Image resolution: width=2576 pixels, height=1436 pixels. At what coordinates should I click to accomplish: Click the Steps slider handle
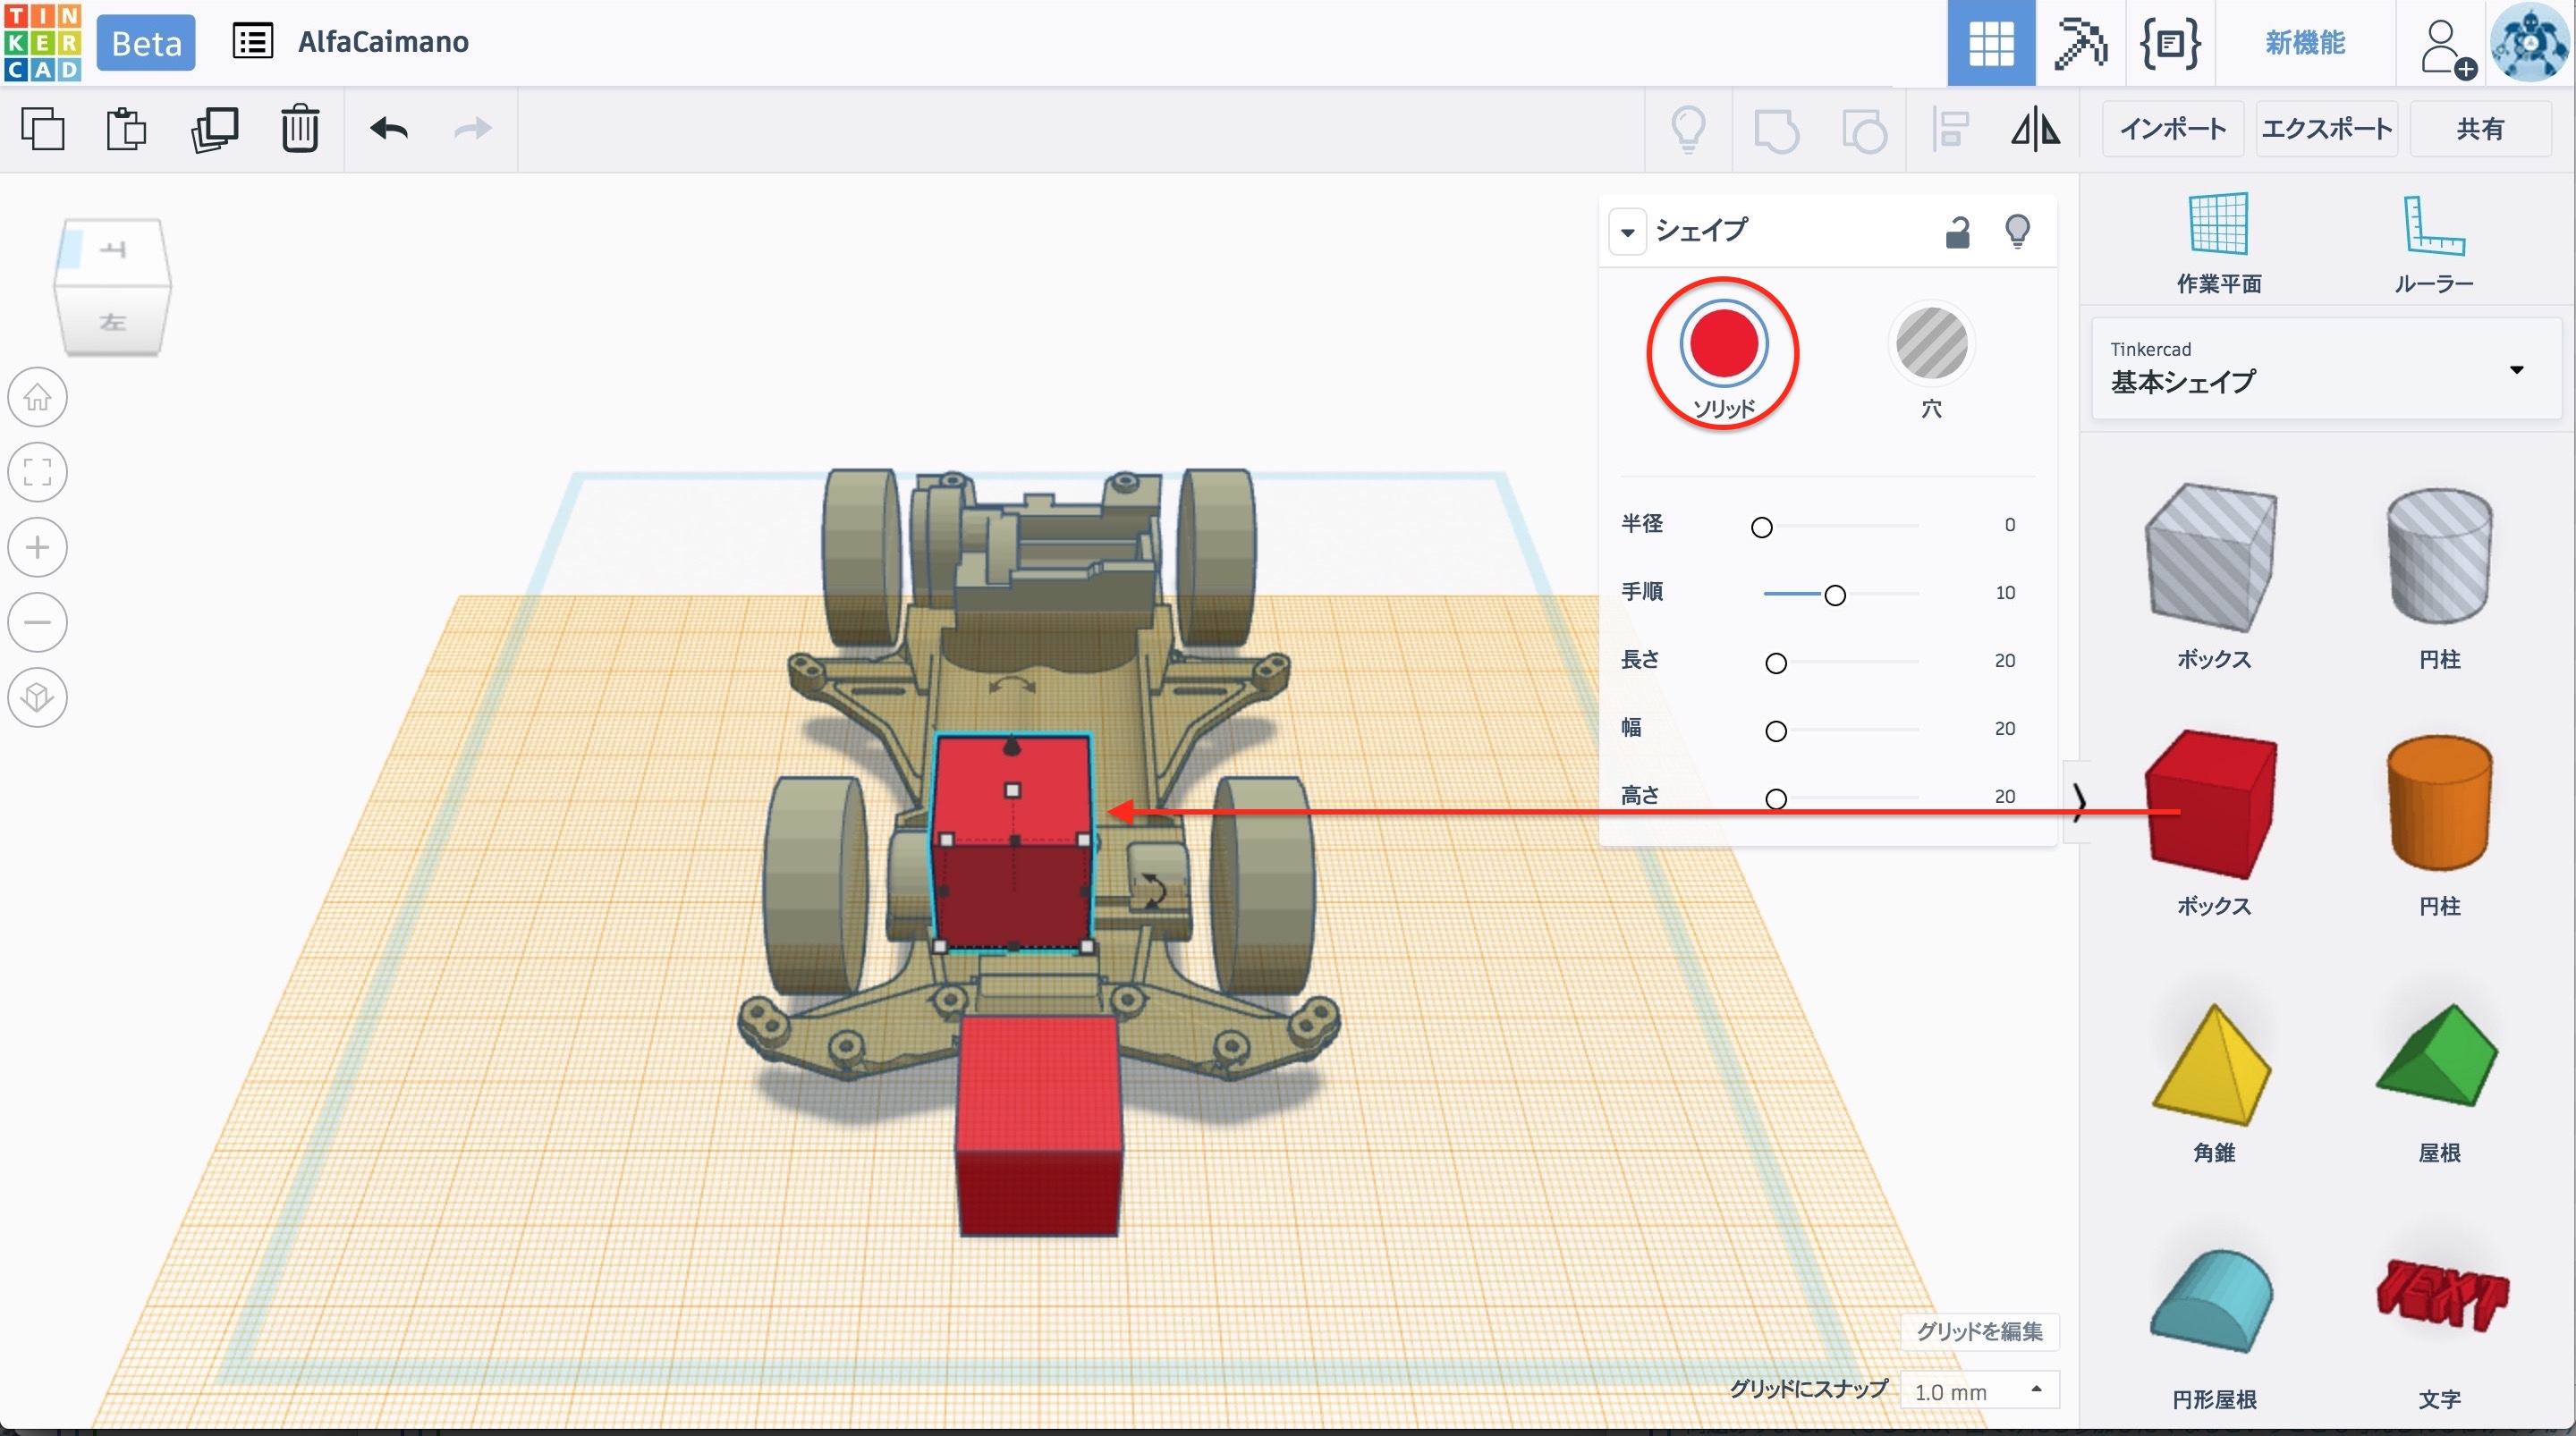1834,595
